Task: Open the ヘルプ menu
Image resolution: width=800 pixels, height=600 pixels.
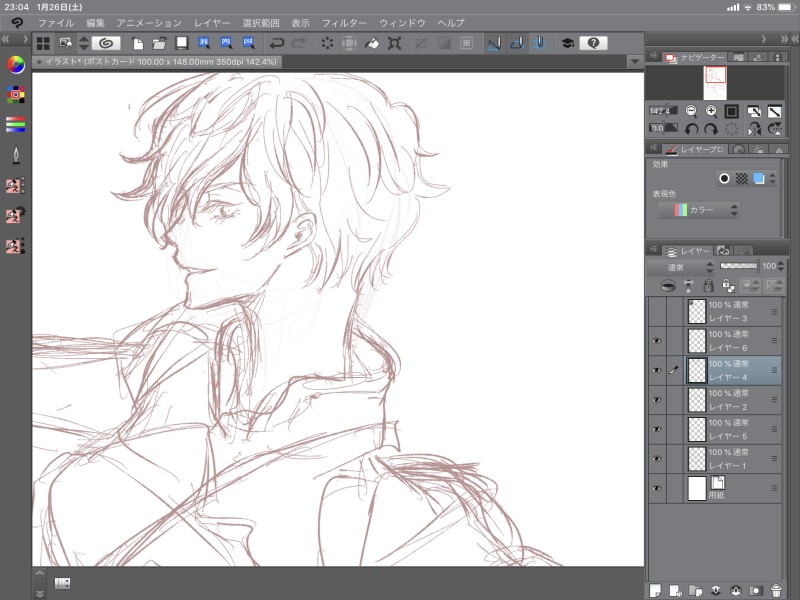Action: (x=451, y=23)
